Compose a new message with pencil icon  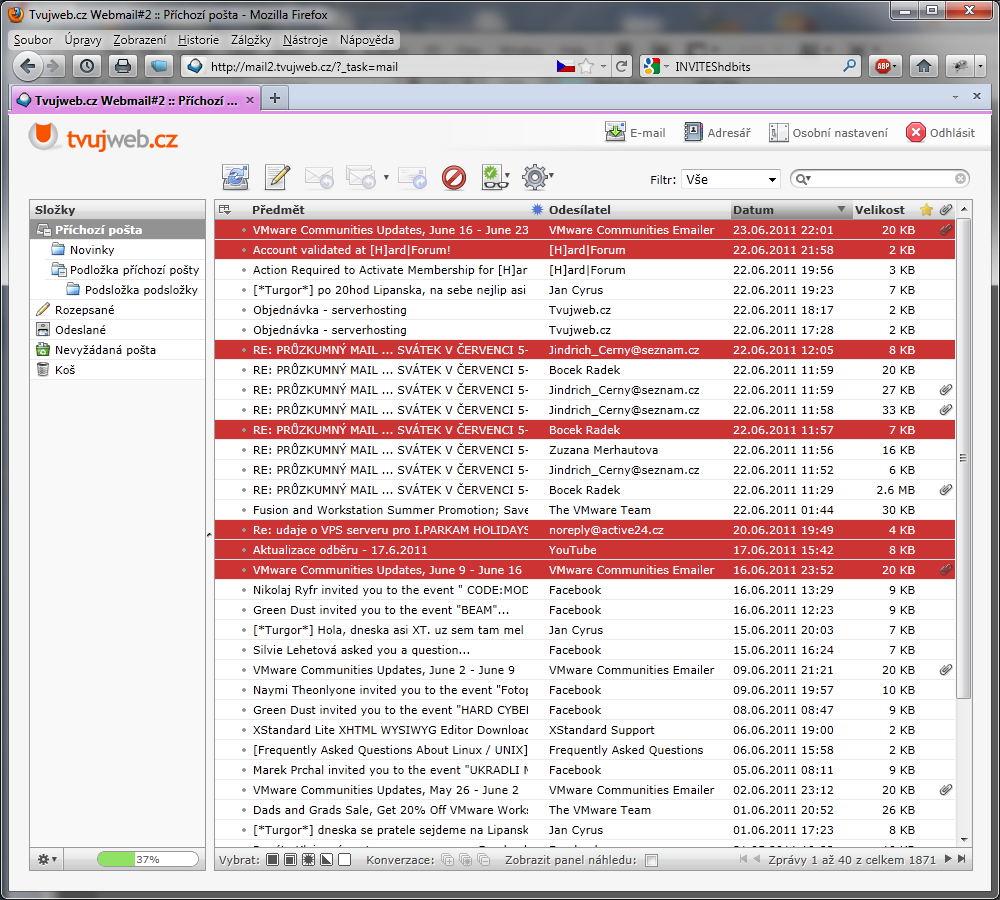pyautogui.click(x=276, y=178)
